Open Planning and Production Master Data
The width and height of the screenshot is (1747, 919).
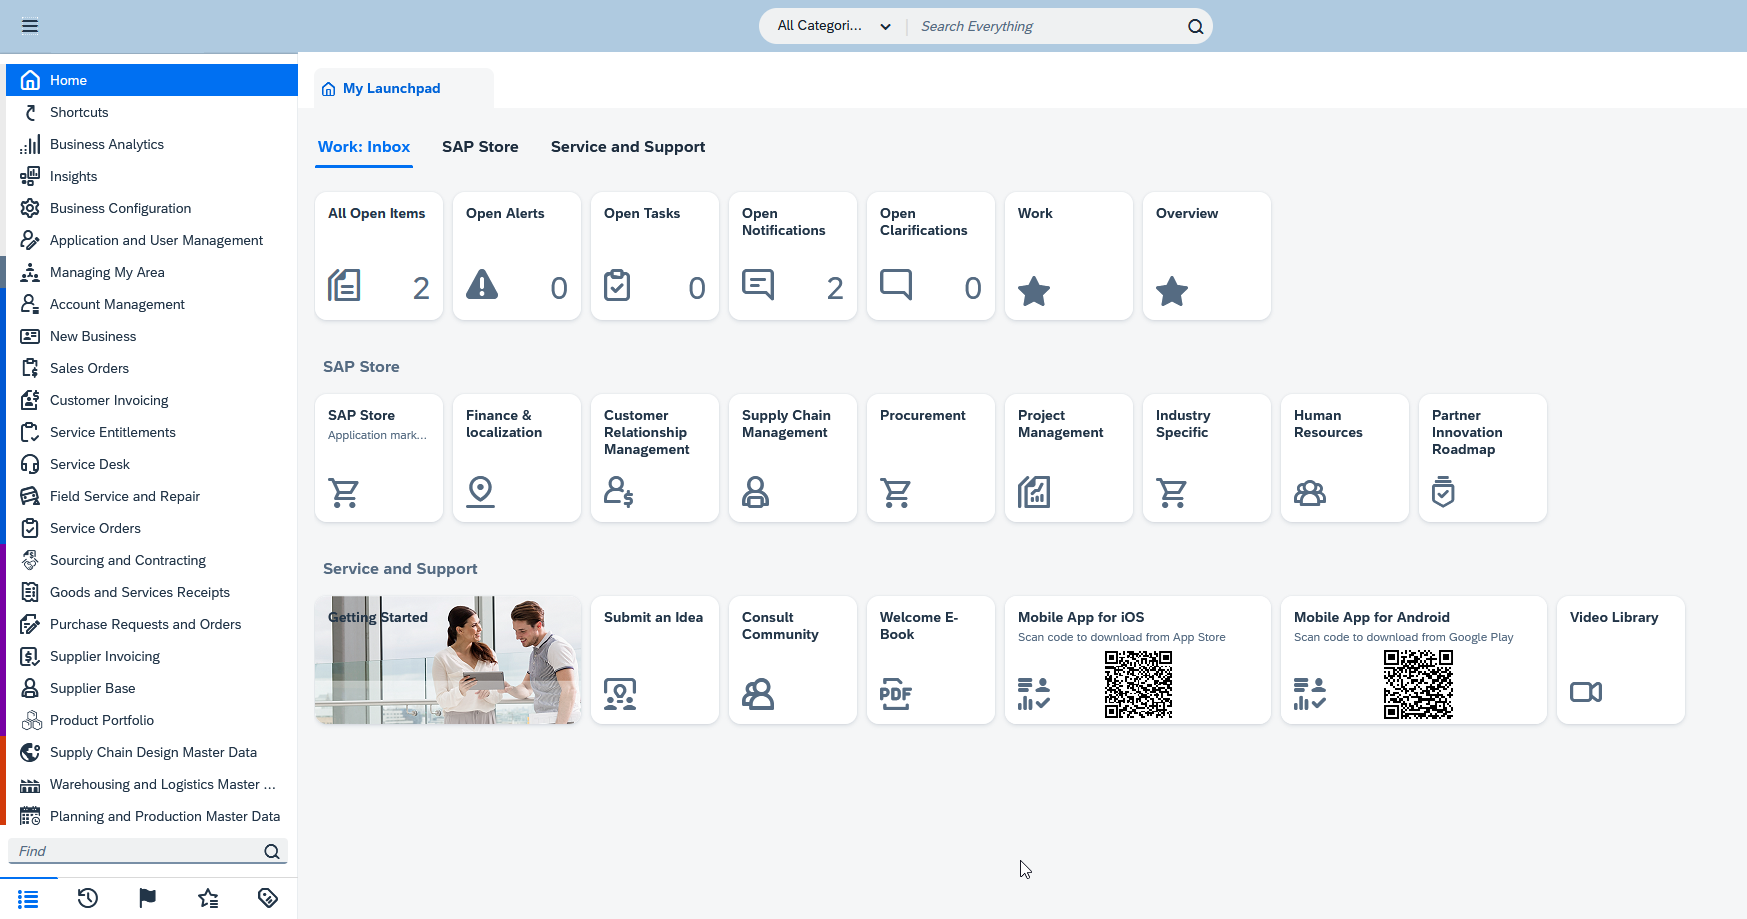152,816
